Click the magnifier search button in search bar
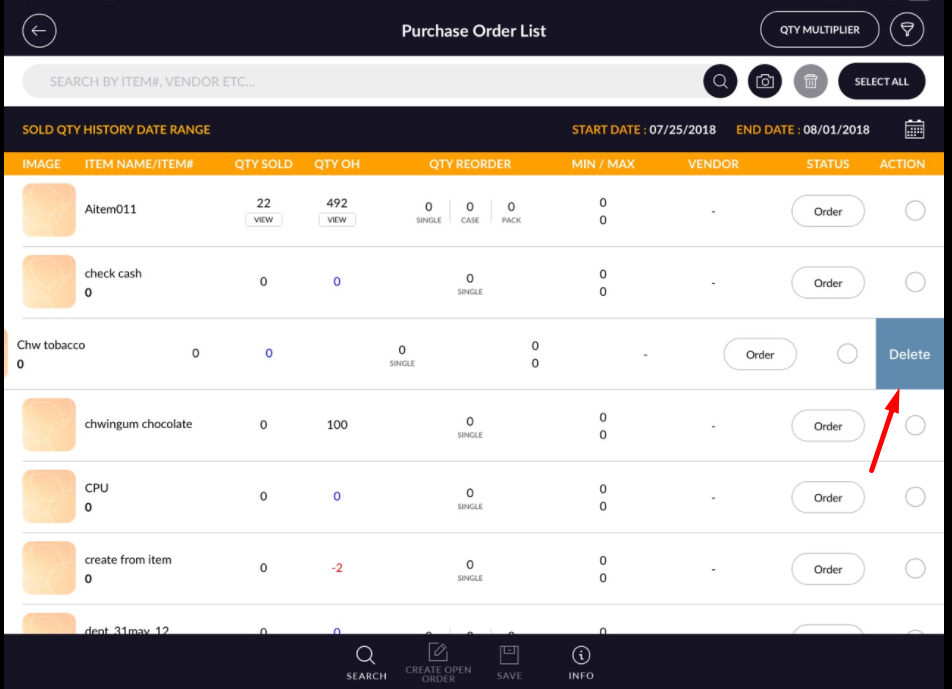952x689 pixels. [x=720, y=82]
